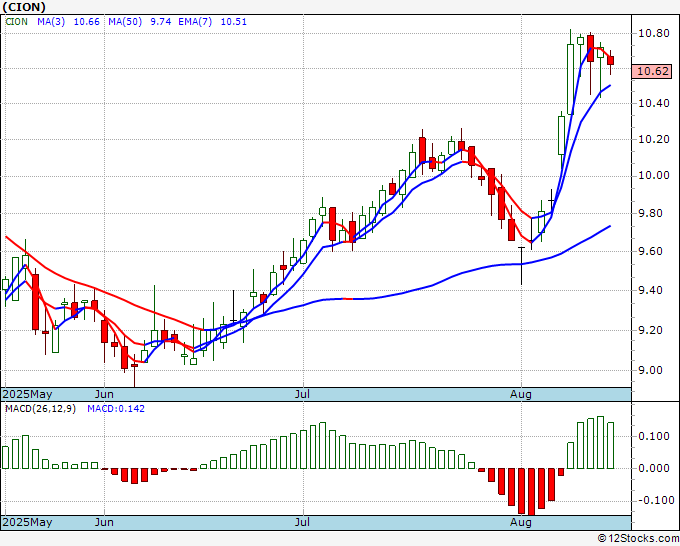Image resolution: width=680 pixels, height=546 pixels.
Task: Click the 0.000 MACD axis label
Action: pos(654,468)
